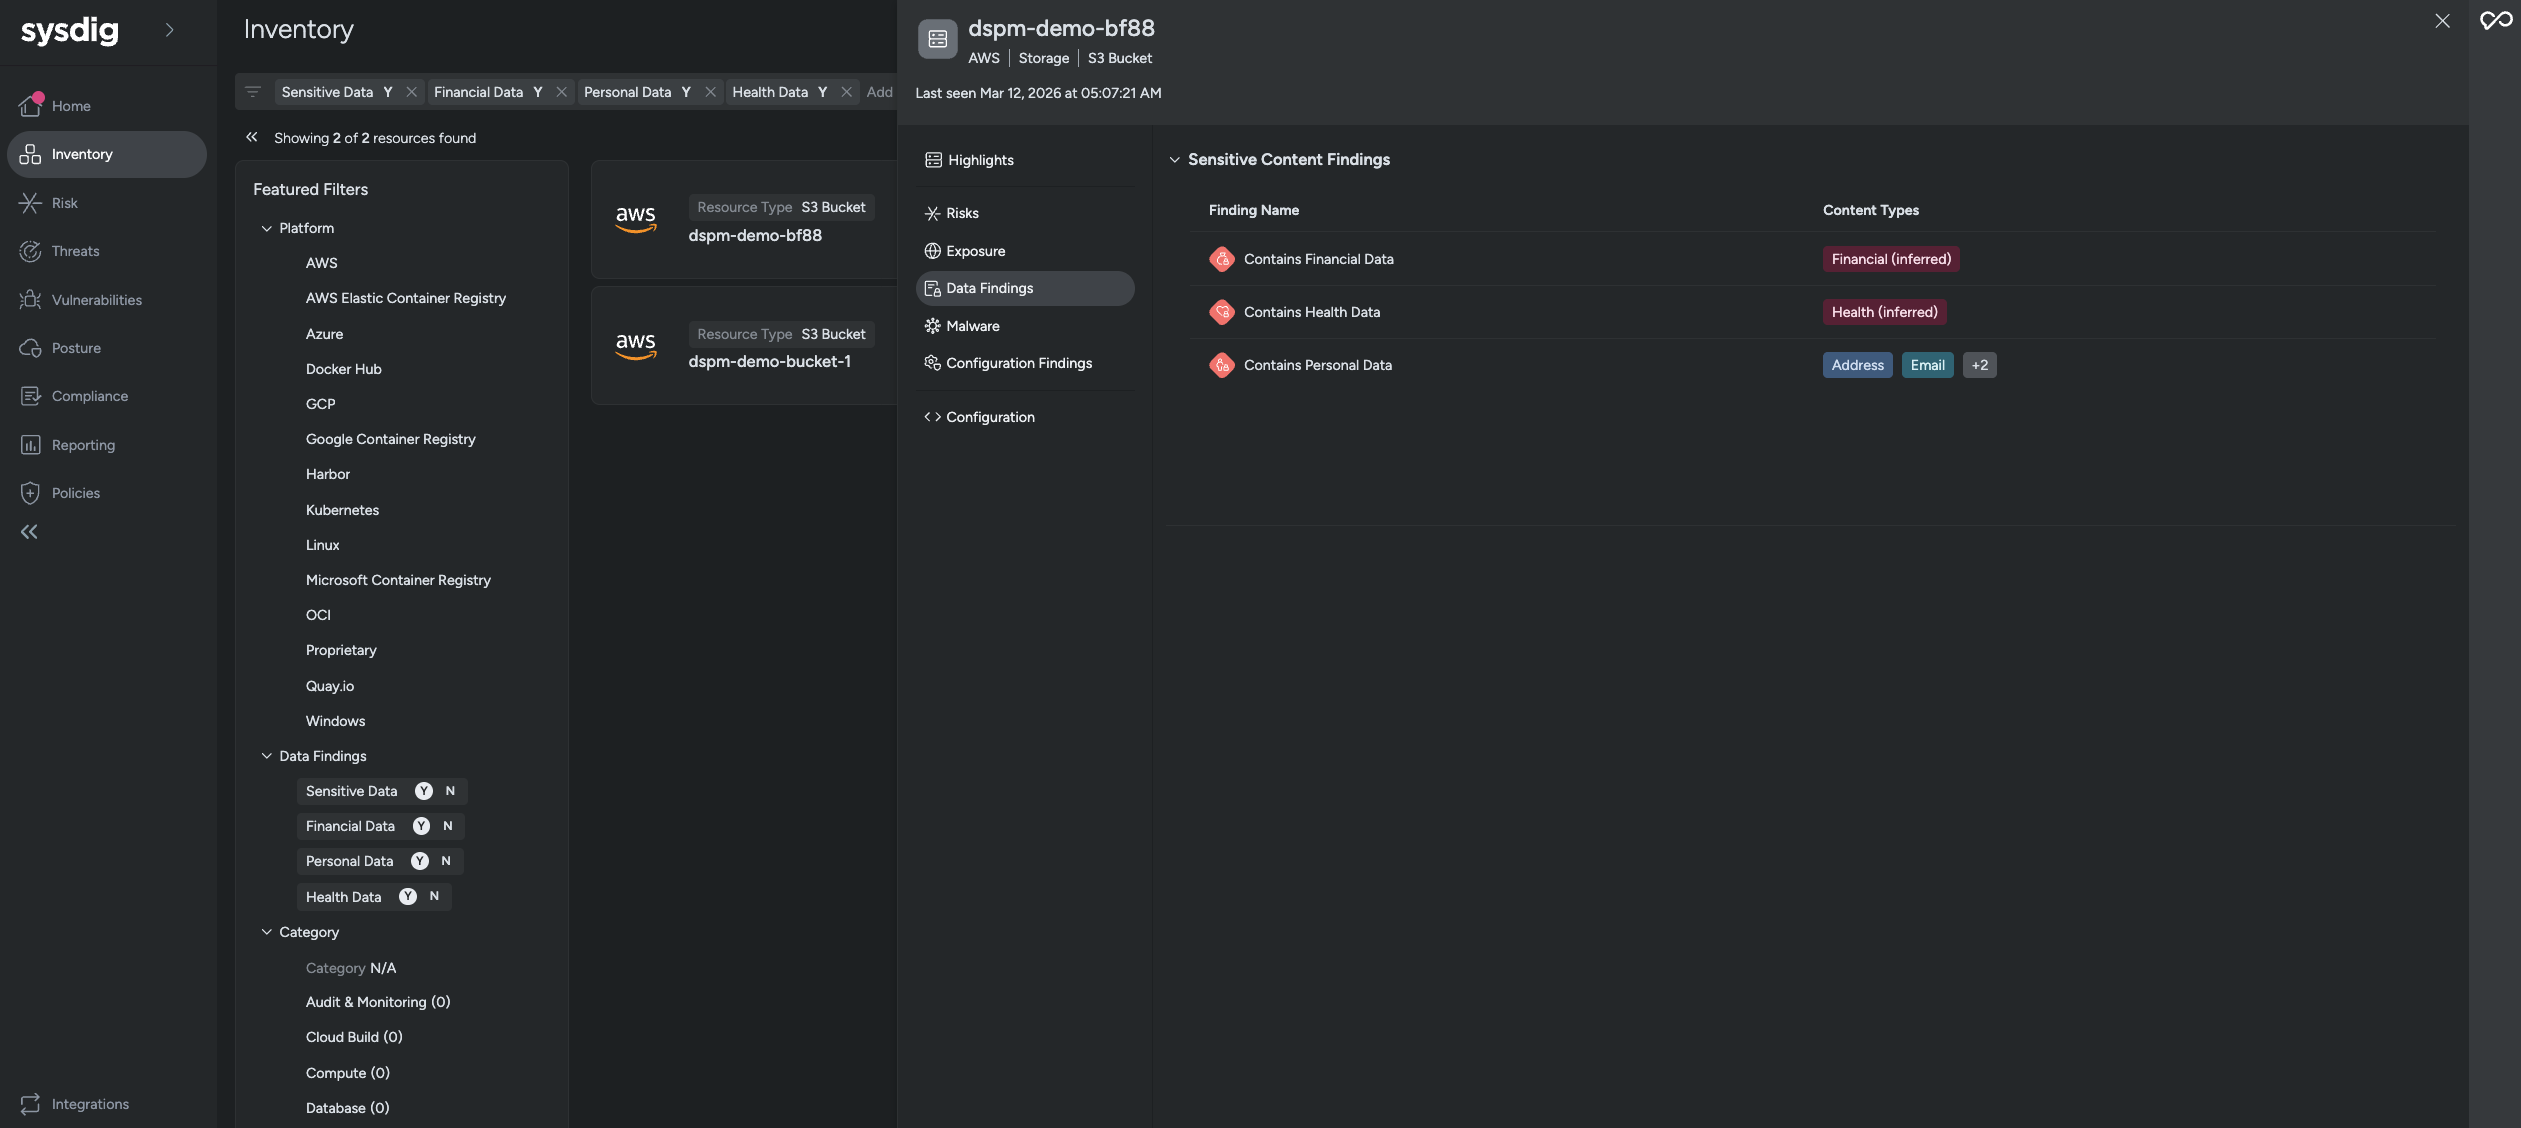2521x1128 pixels.
Task: Click the Compliance shield icon
Action: coord(31,395)
